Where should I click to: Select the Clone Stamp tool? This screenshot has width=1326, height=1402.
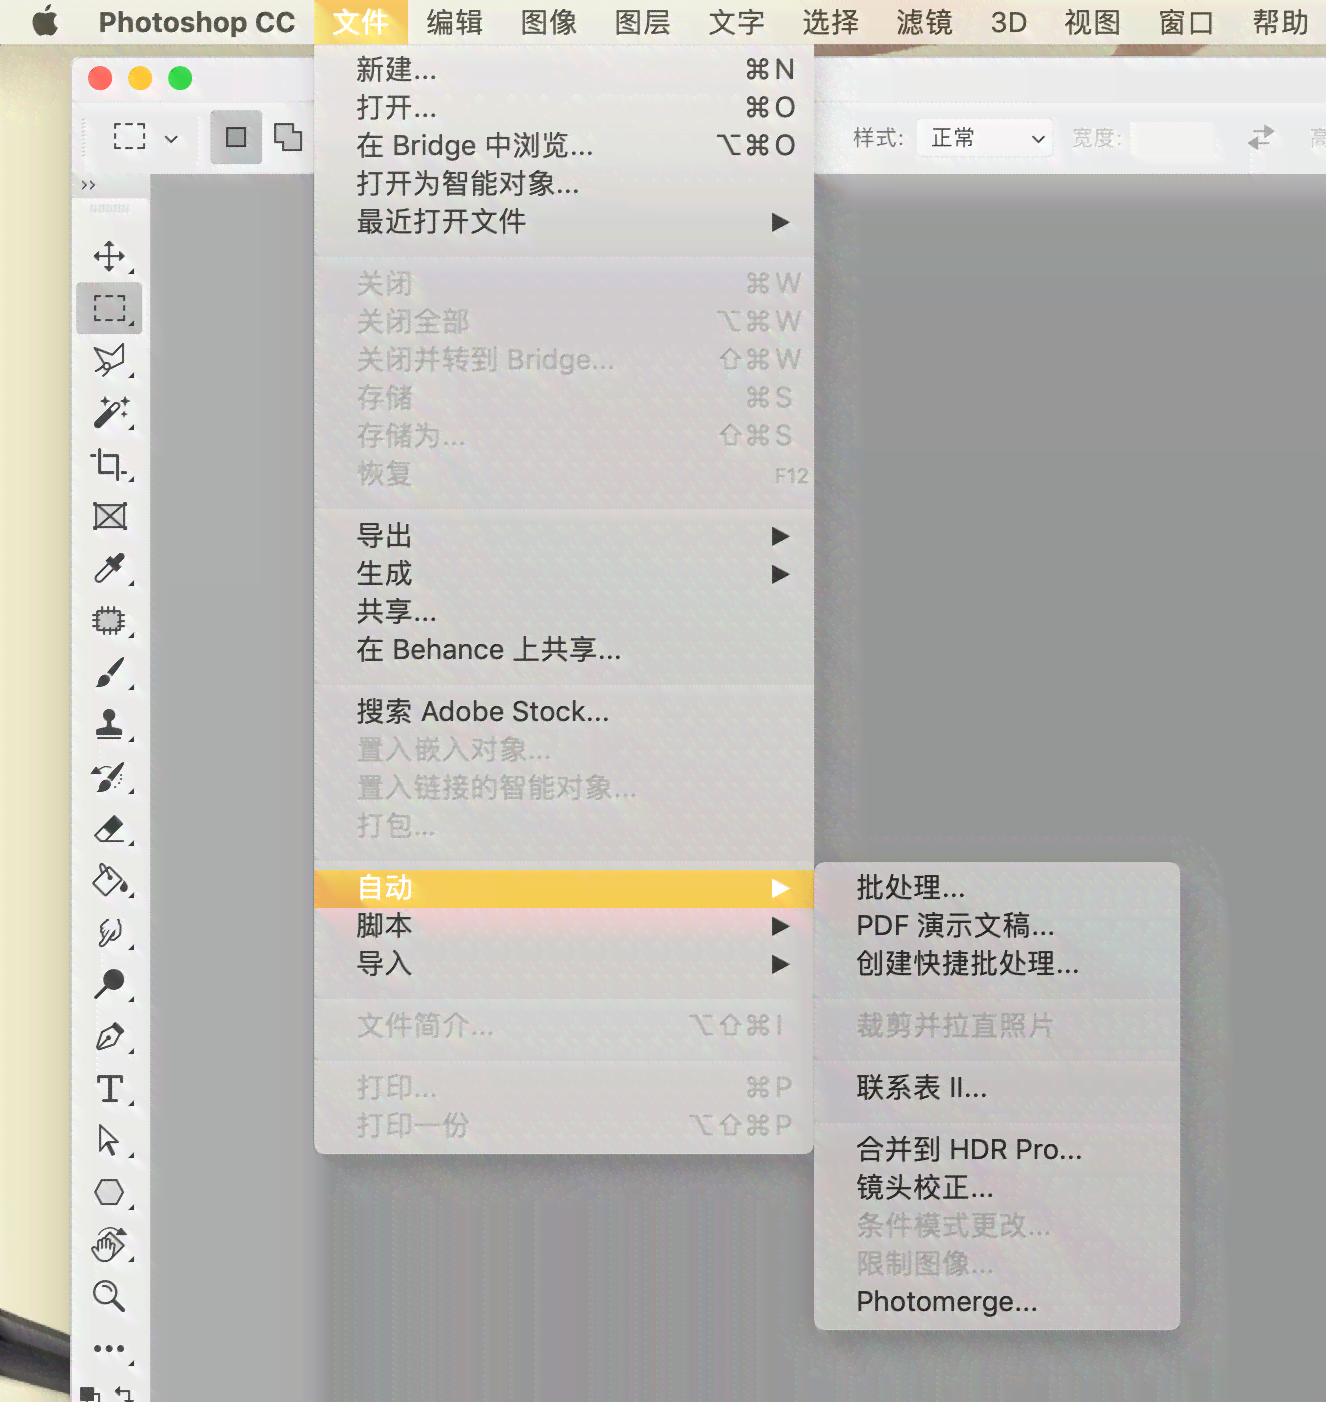point(109,724)
